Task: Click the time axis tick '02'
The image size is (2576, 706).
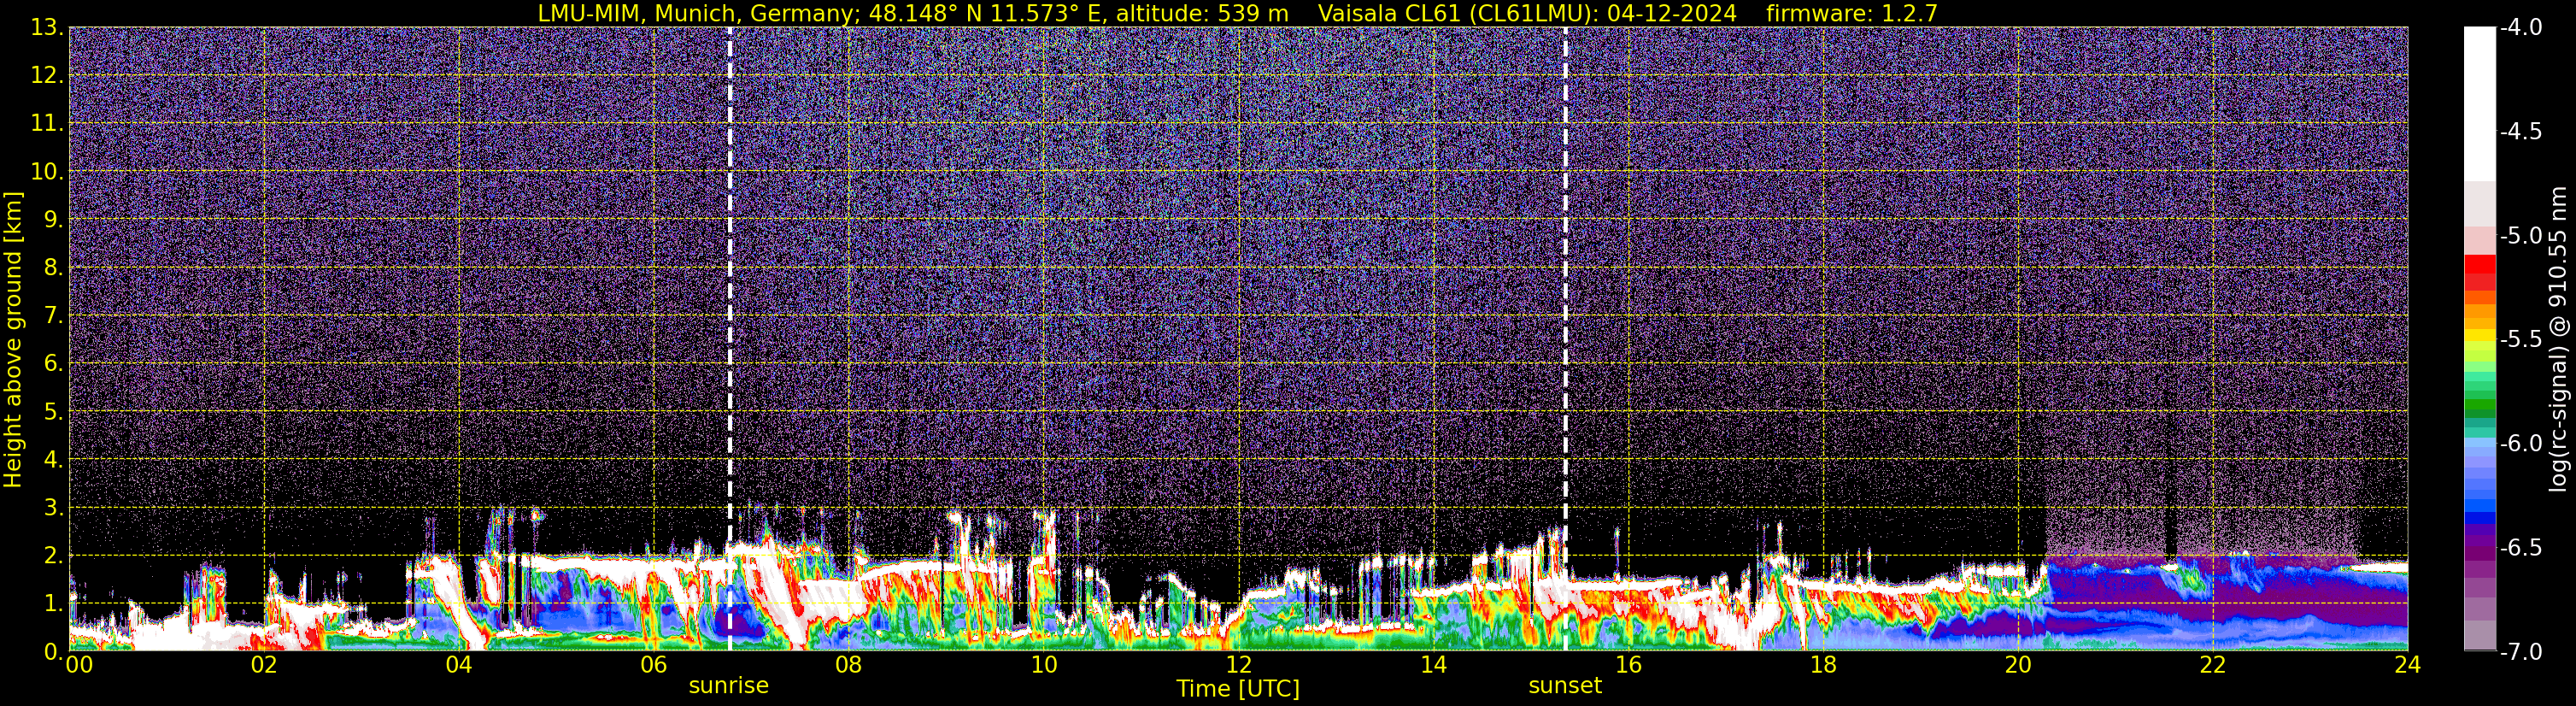Action: [264, 666]
